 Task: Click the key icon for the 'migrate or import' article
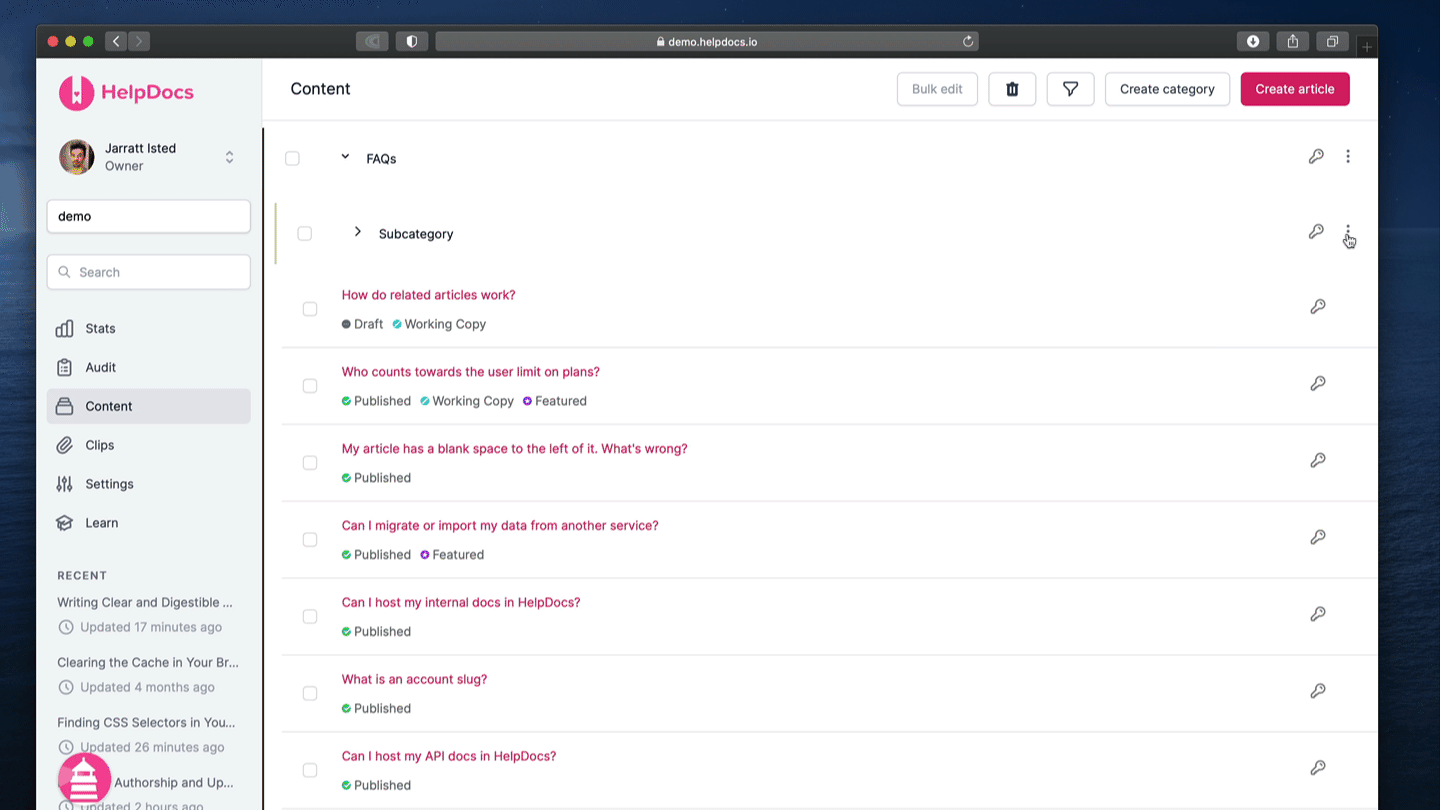coord(1318,537)
